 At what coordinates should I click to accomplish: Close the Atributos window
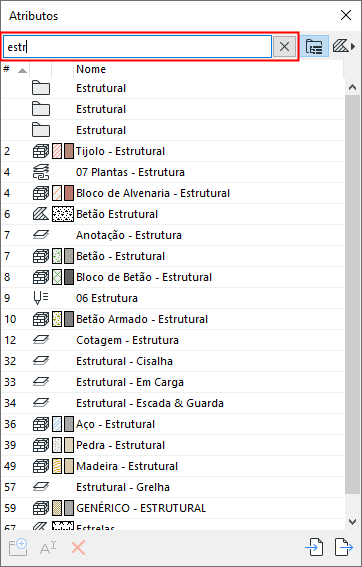pos(346,15)
